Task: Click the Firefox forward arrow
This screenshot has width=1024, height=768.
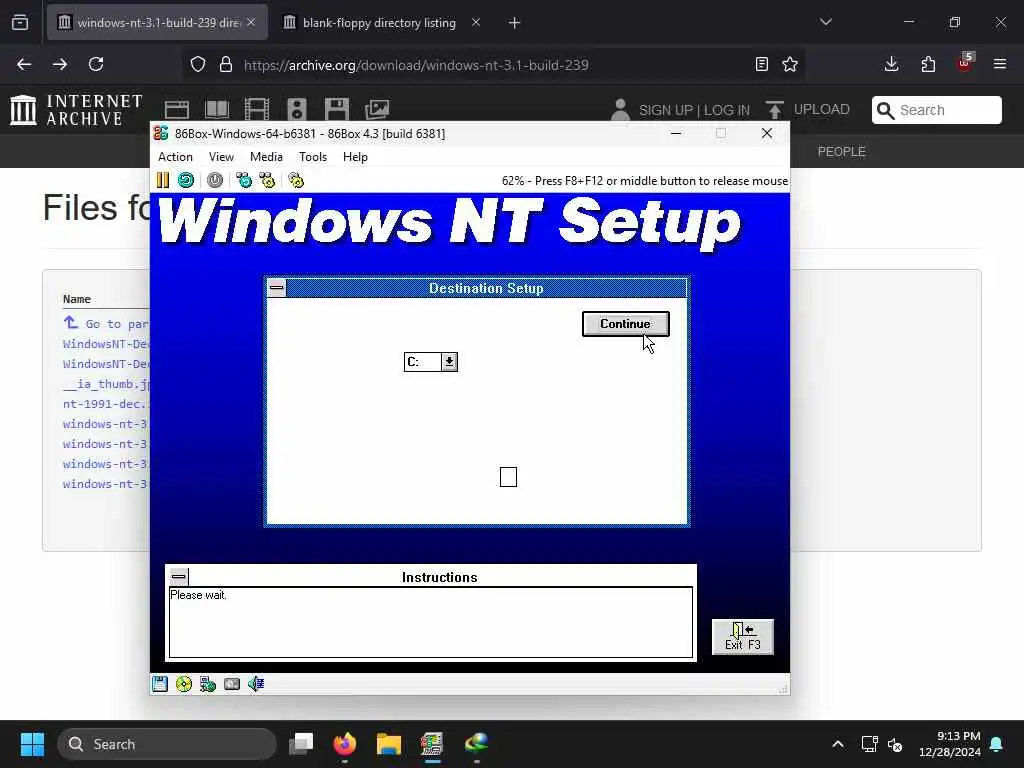Action: (60, 64)
